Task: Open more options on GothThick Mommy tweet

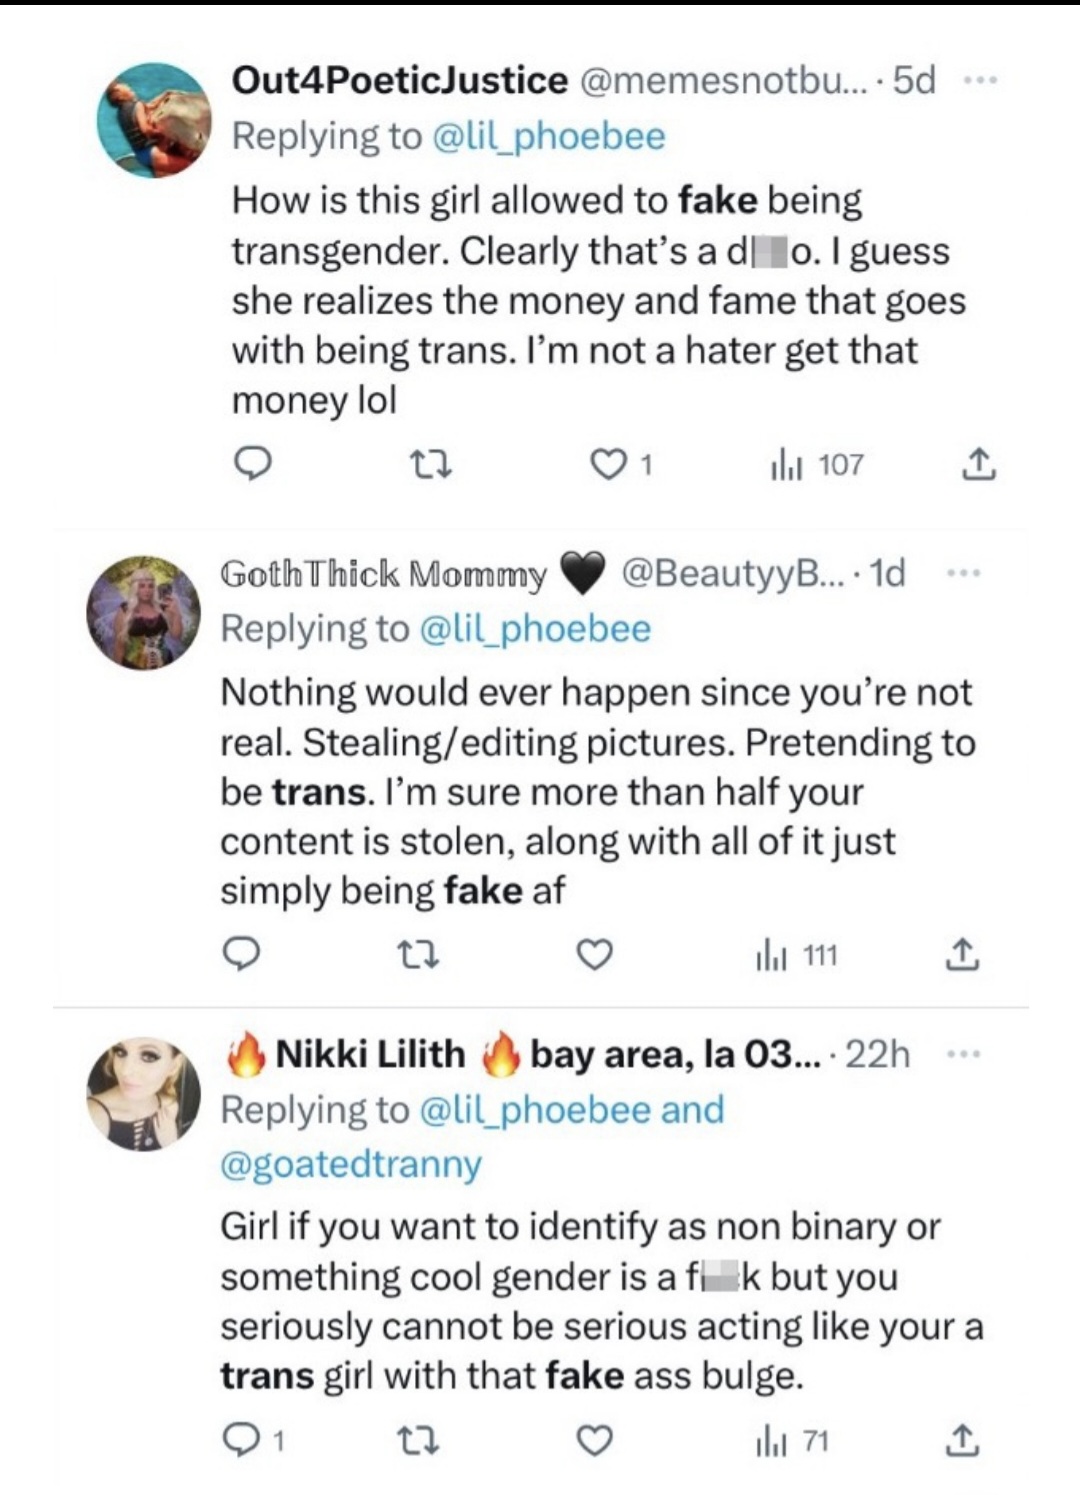Action: pyautogui.click(x=962, y=573)
